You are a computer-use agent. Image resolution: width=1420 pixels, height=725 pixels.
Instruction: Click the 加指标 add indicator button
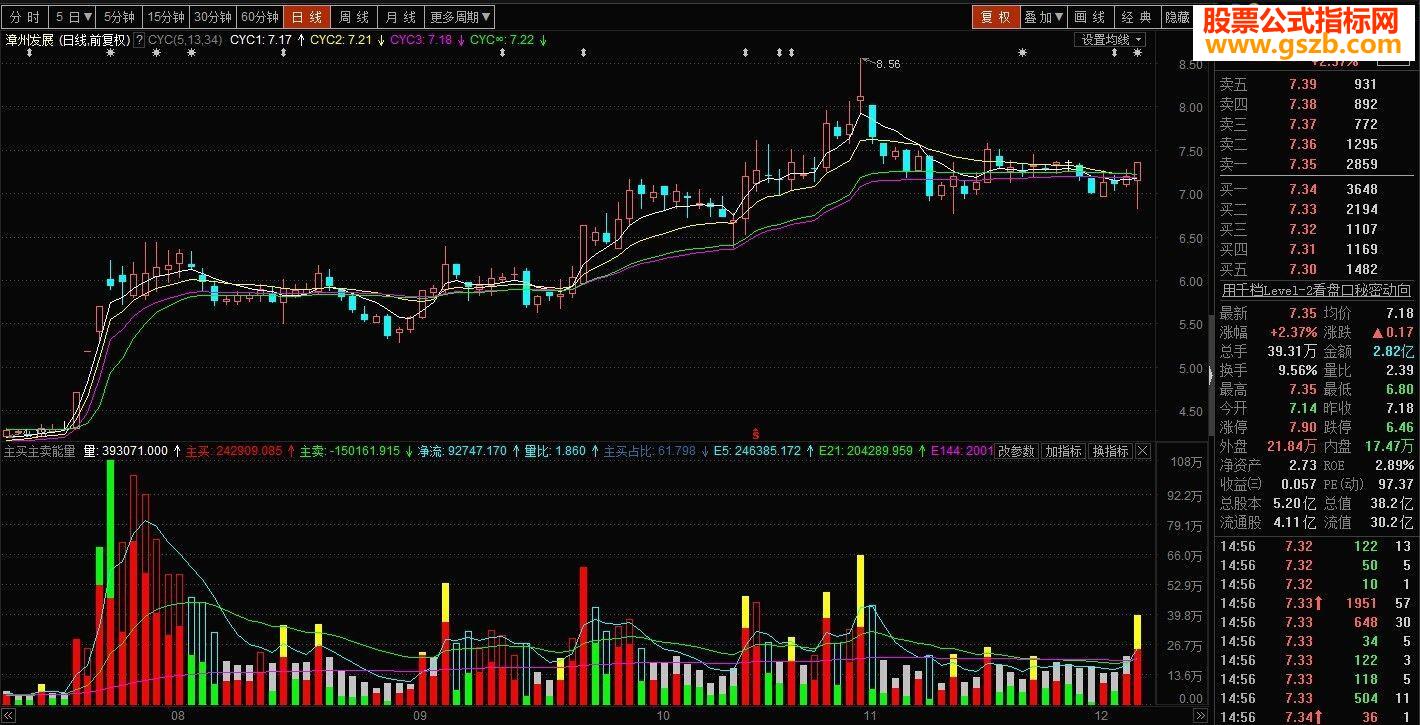point(1063,451)
